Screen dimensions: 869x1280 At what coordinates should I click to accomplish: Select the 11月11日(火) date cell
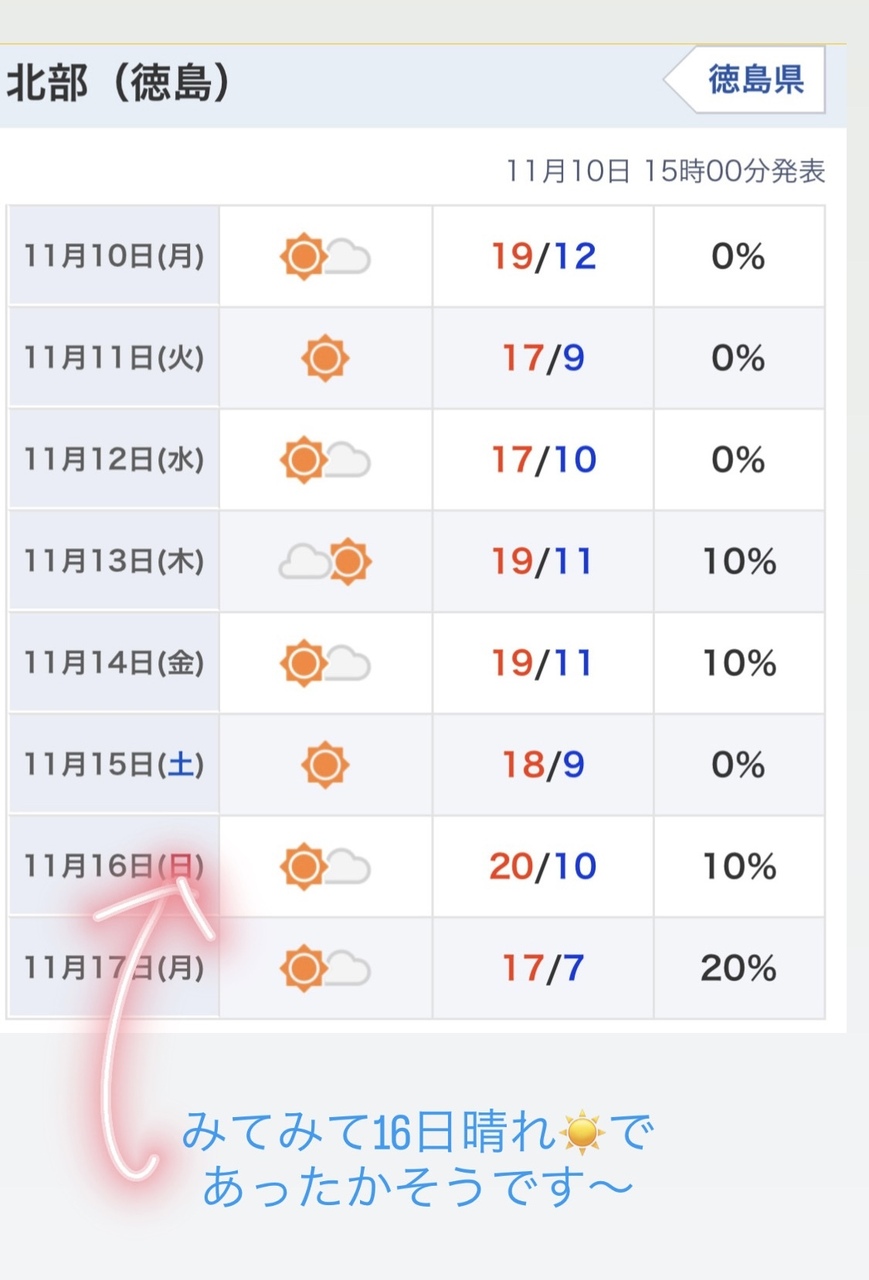click(x=114, y=358)
